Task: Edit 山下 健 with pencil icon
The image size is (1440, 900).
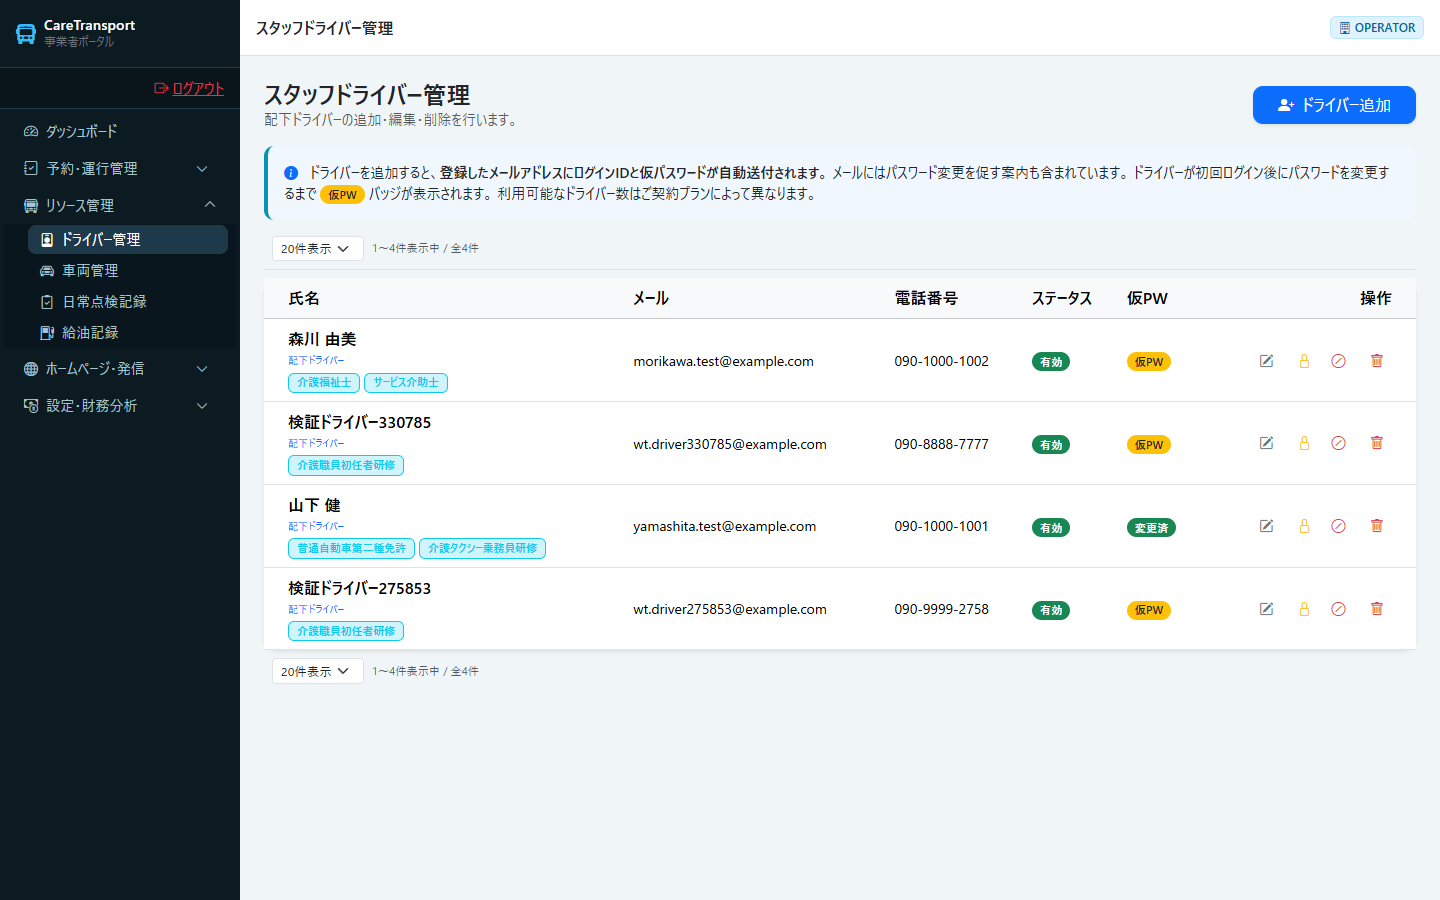Action: point(1266,526)
